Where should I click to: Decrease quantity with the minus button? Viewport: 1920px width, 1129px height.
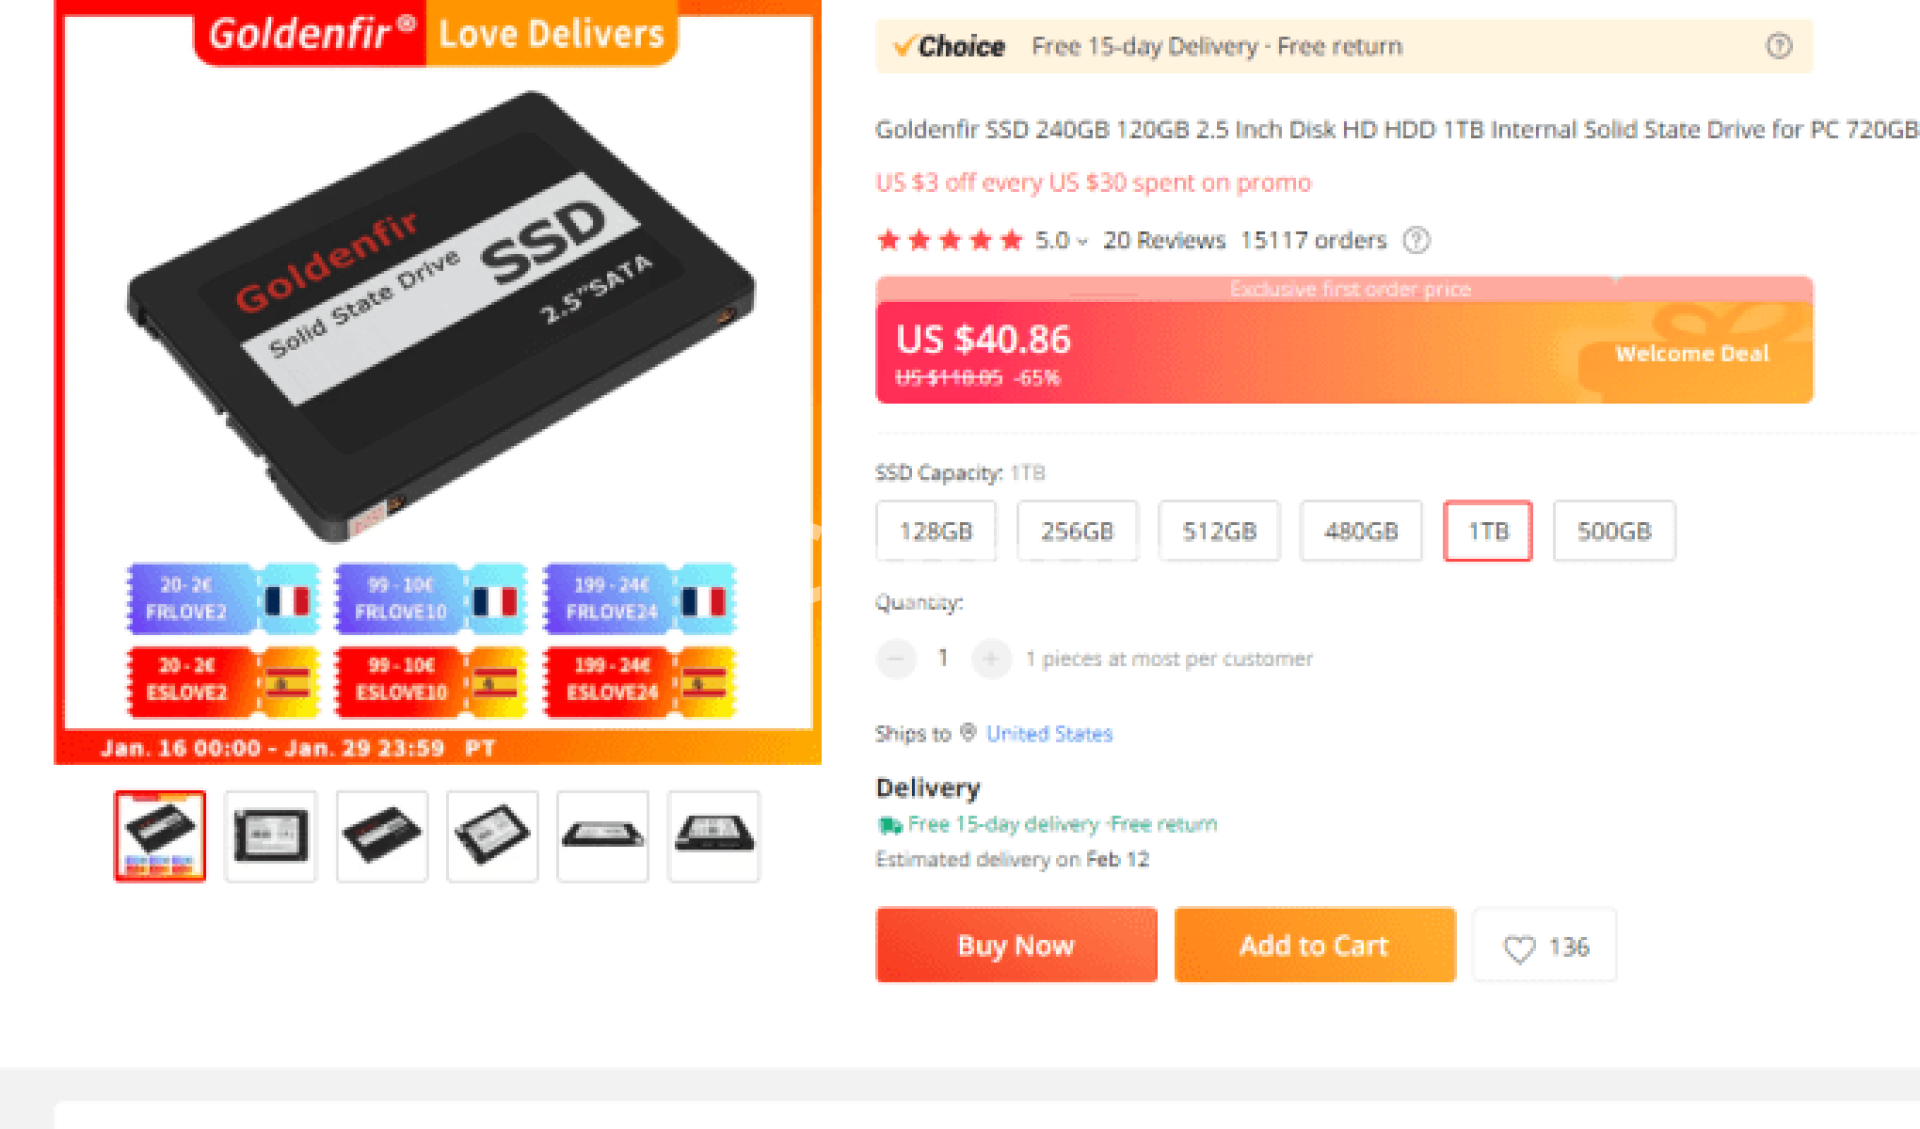(896, 659)
